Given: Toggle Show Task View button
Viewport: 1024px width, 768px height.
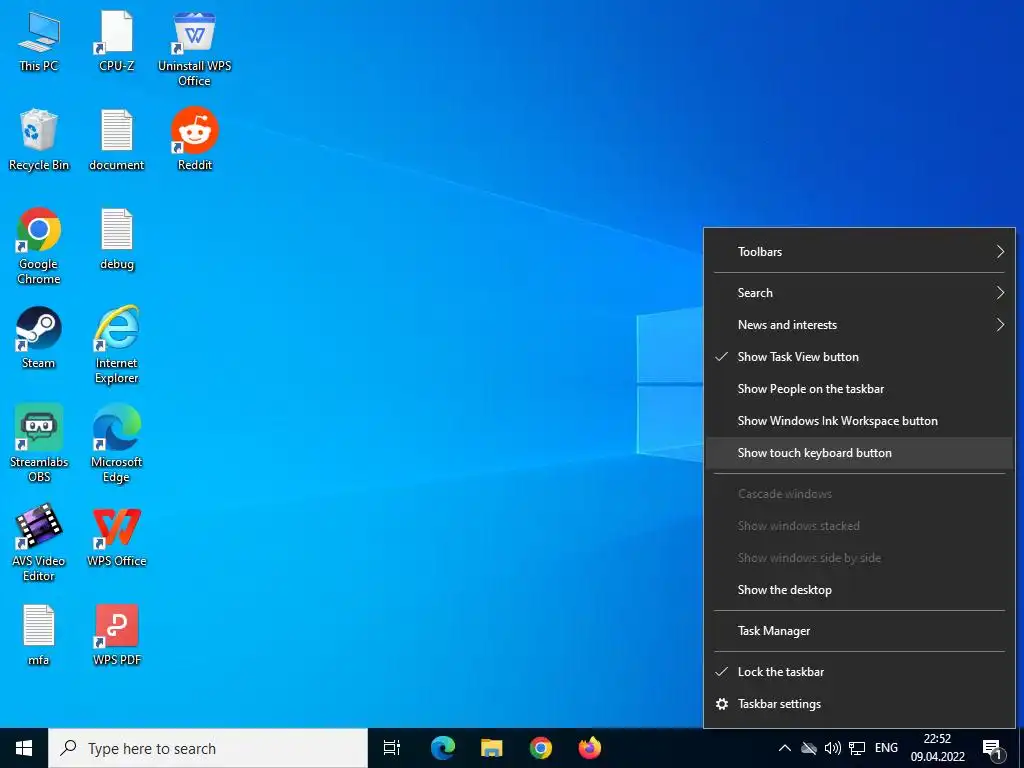Looking at the screenshot, I should [x=859, y=357].
